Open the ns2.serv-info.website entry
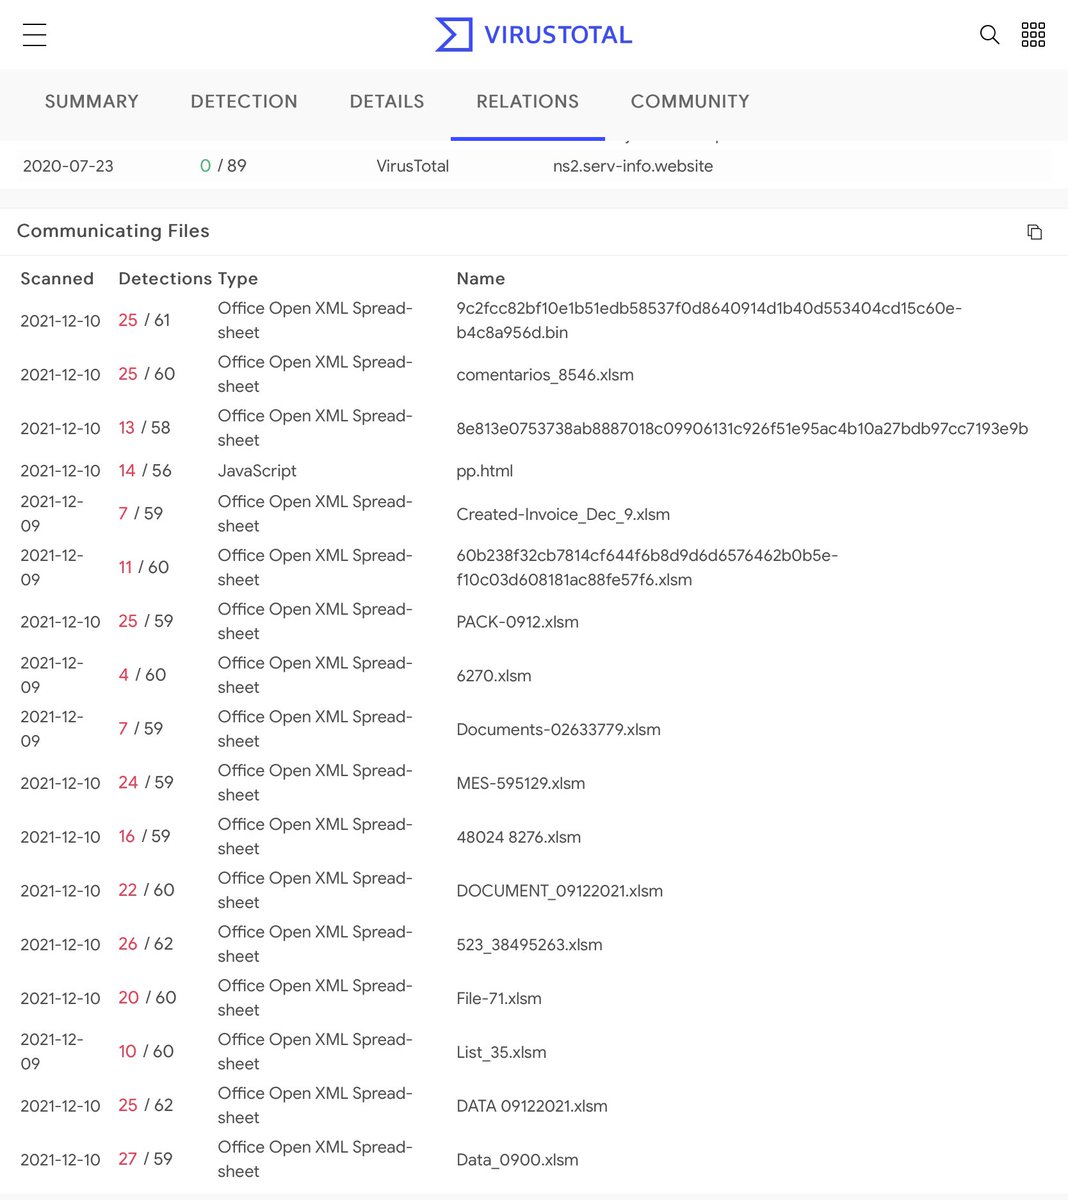 (633, 166)
